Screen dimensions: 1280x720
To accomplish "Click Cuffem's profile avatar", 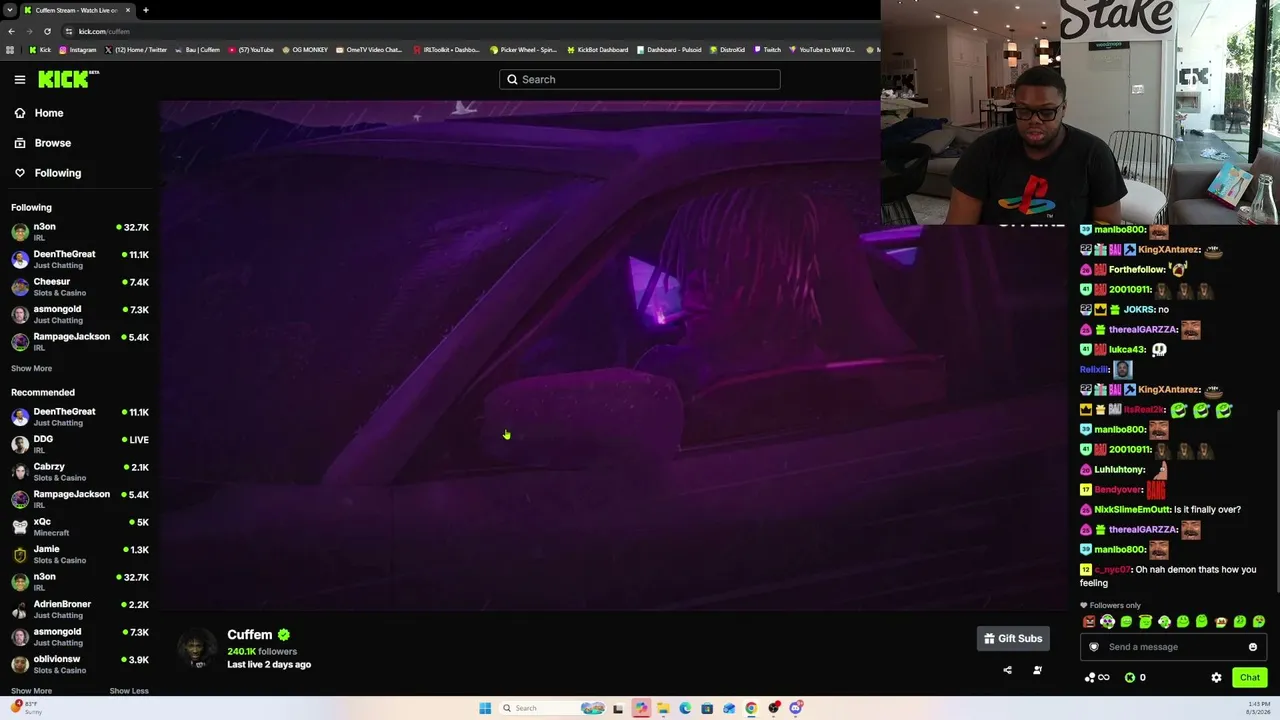I will [197, 648].
